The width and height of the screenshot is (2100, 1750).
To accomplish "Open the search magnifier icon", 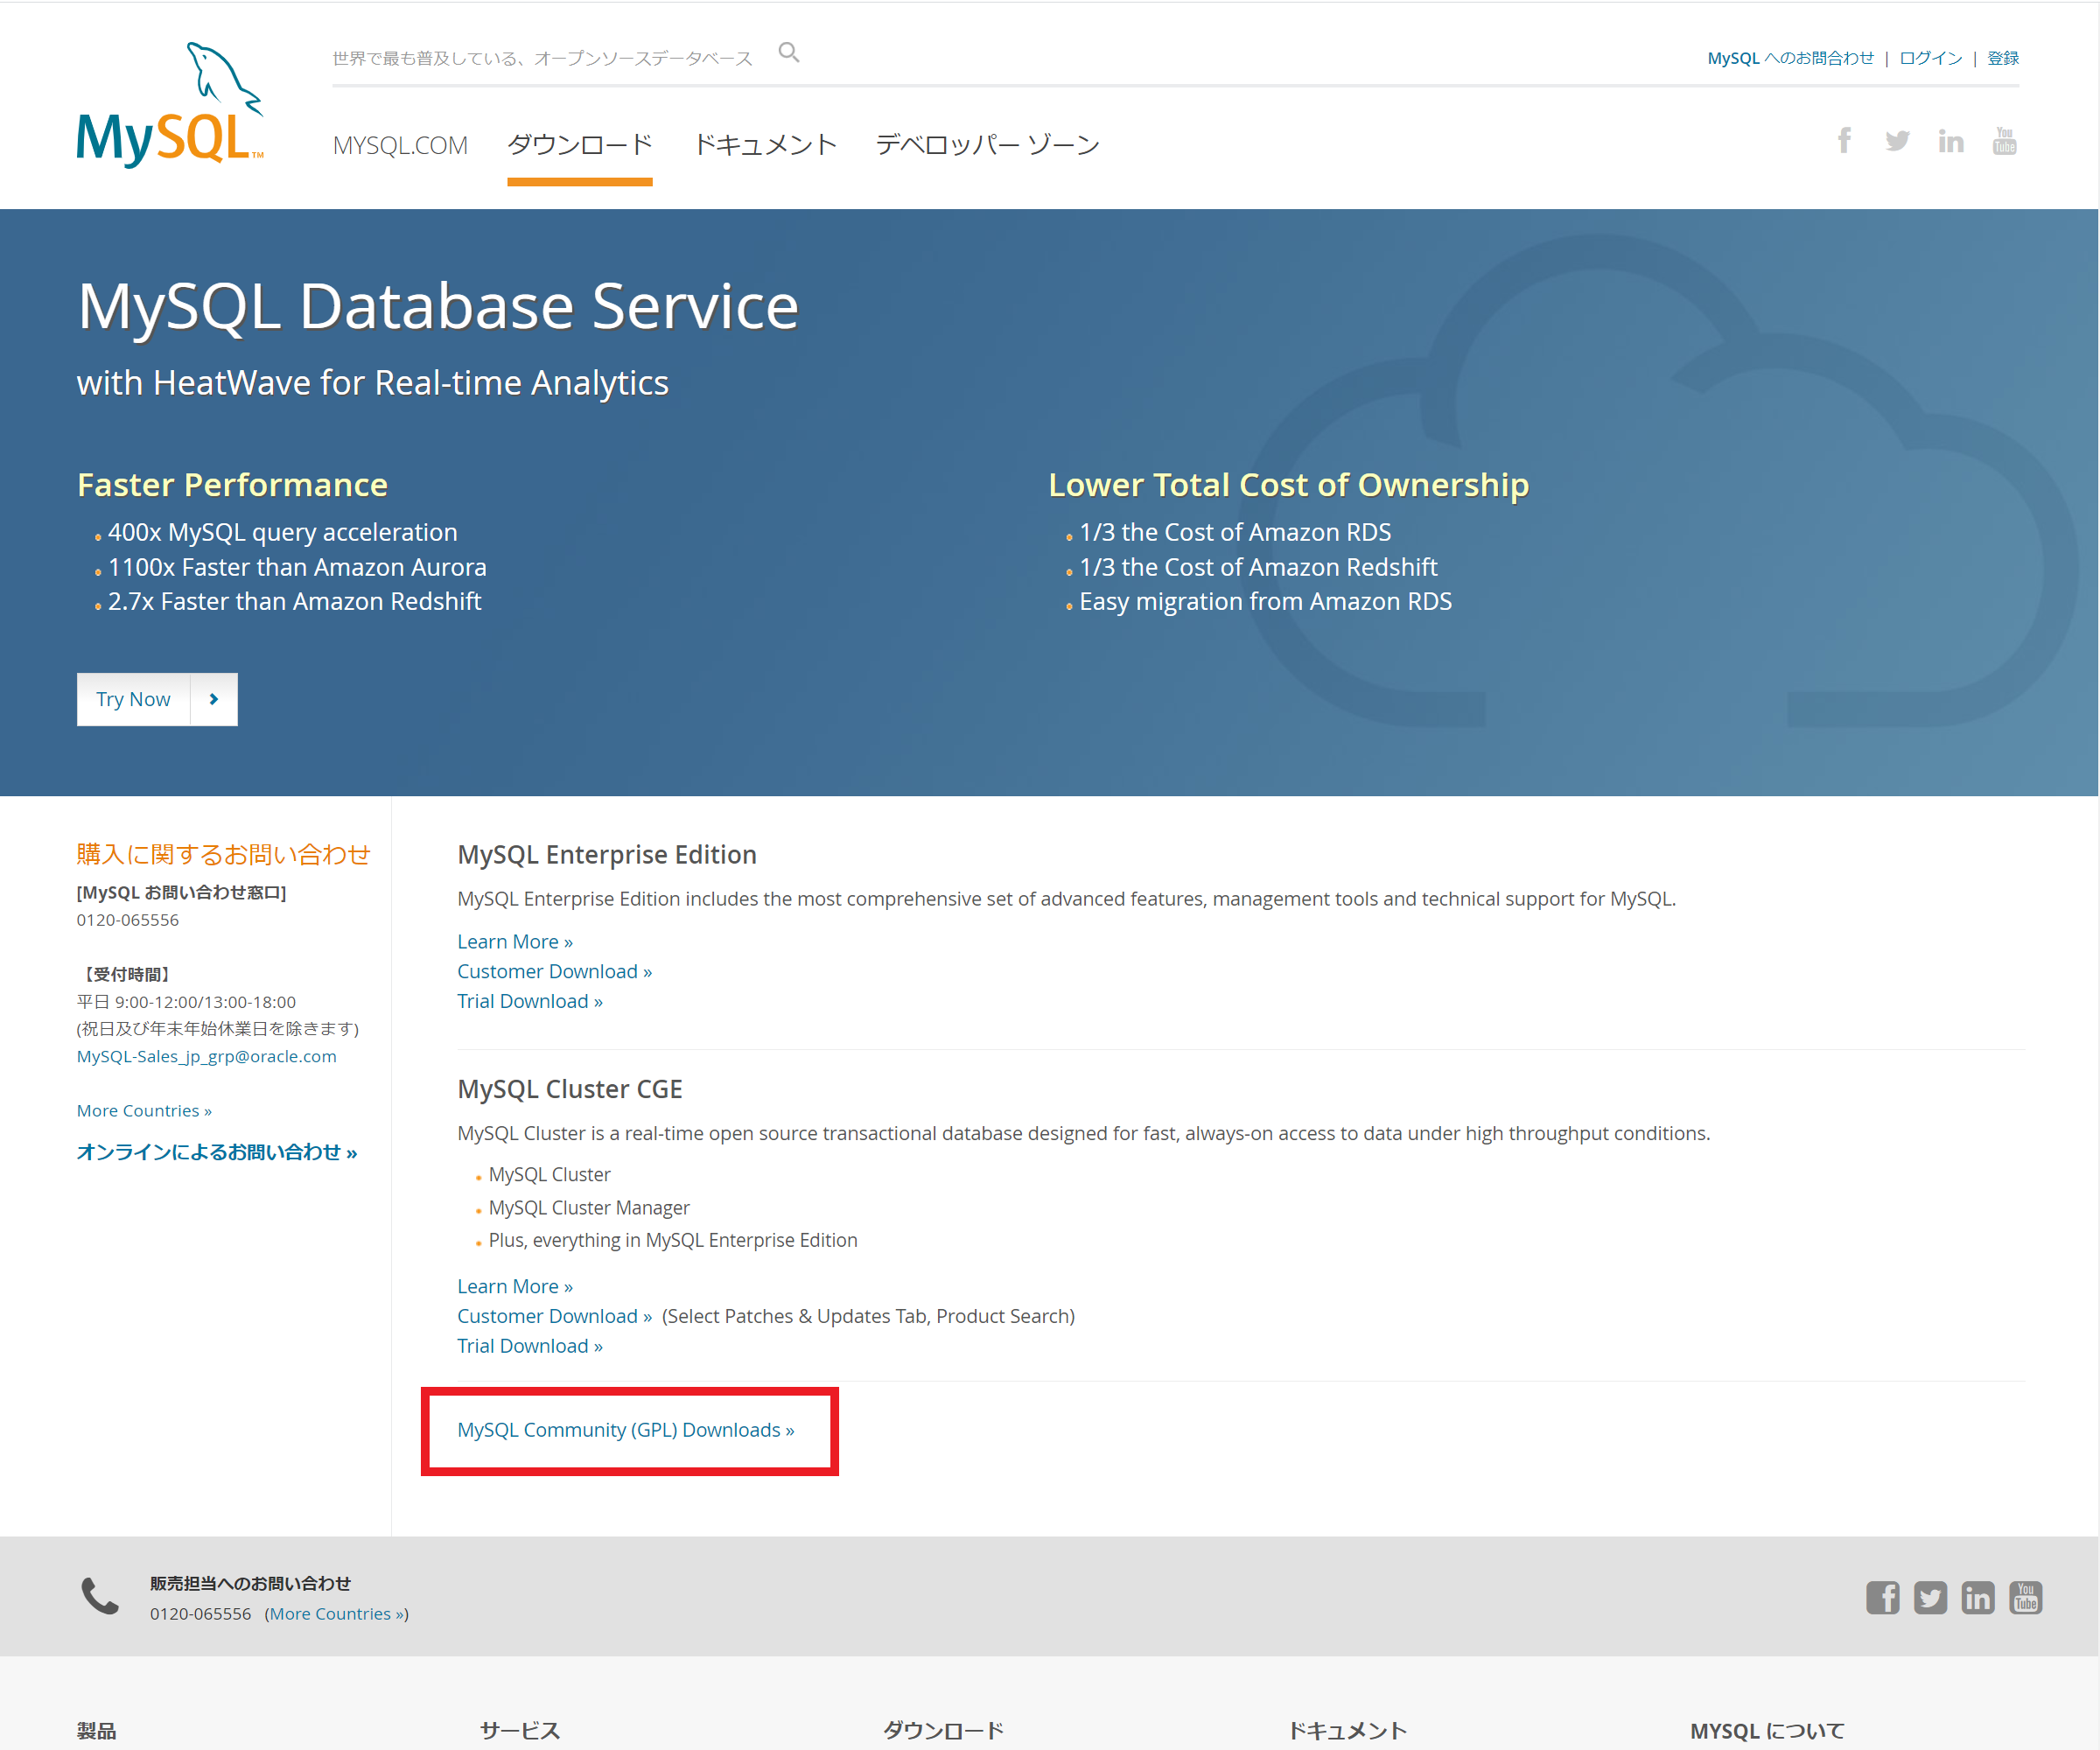I will coord(789,52).
